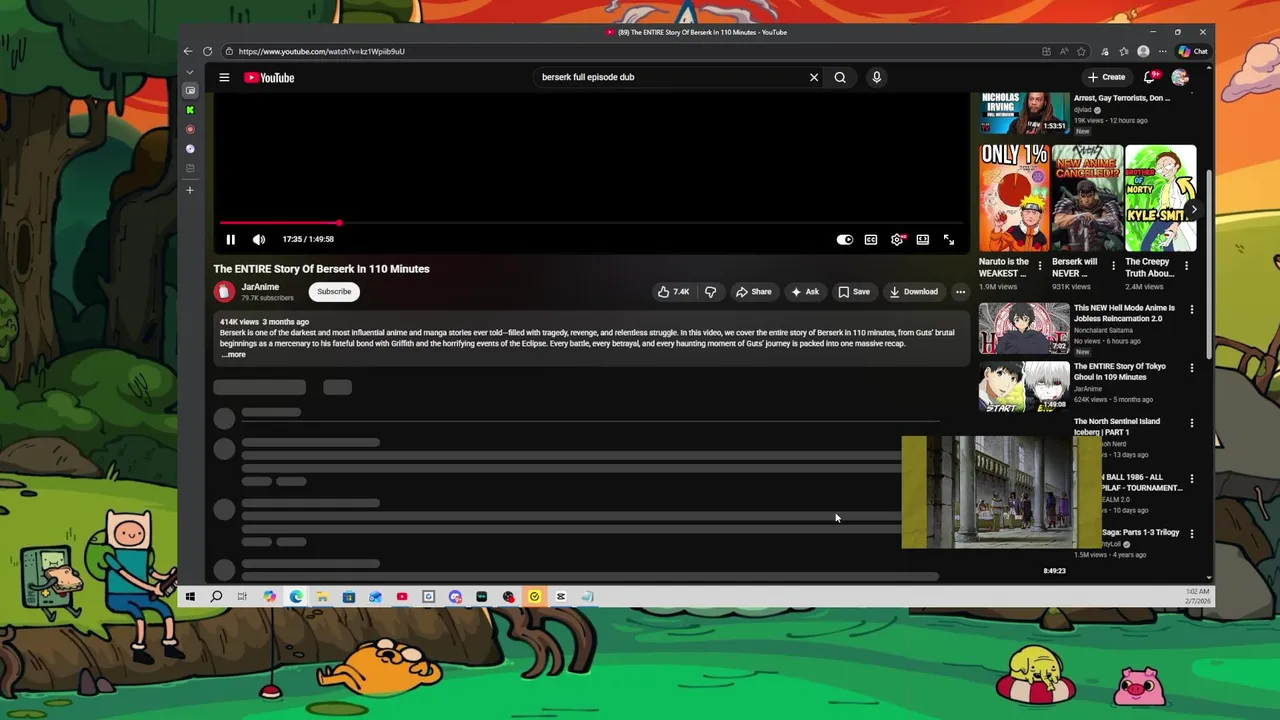Mute the video using the speaker icon
The image size is (1280, 720).
click(259, 239)
